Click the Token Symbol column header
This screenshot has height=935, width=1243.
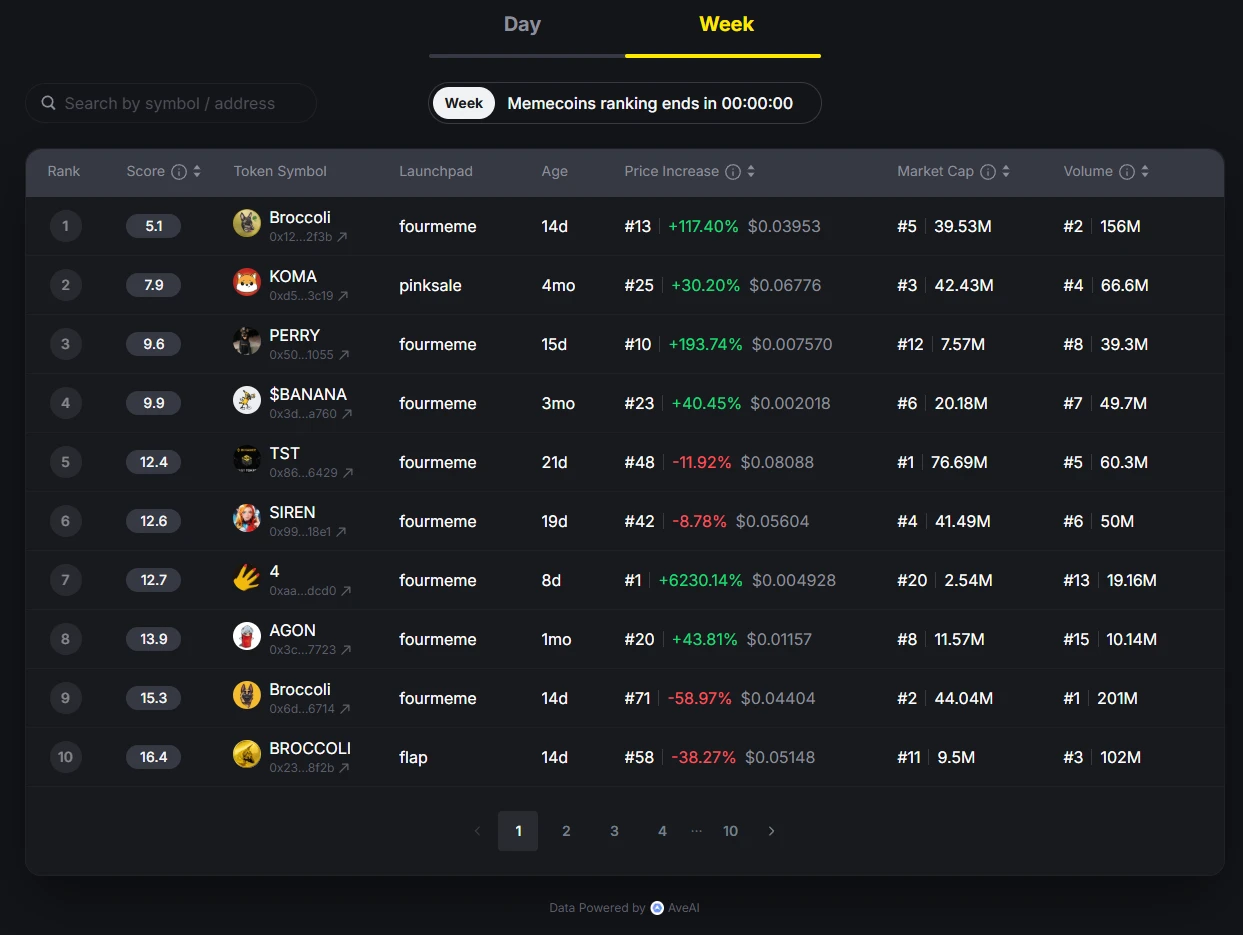click(x=280, y=171)
